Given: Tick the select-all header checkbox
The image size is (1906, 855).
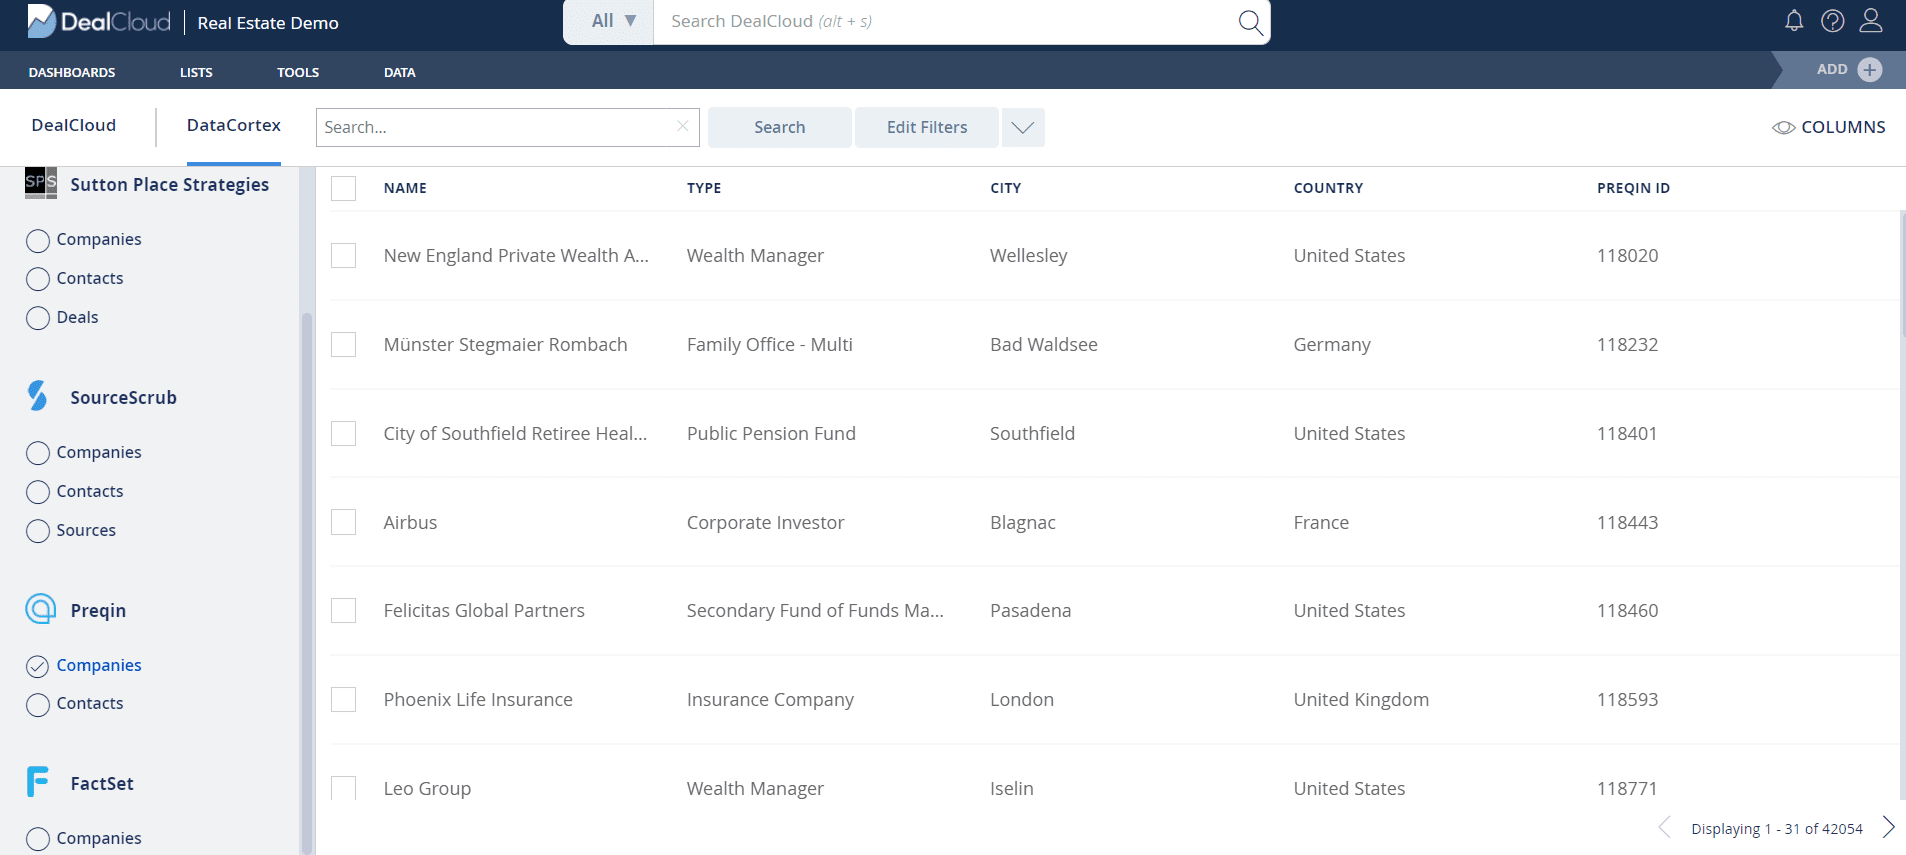Looking at the screenshot, I should click(343, 188).
